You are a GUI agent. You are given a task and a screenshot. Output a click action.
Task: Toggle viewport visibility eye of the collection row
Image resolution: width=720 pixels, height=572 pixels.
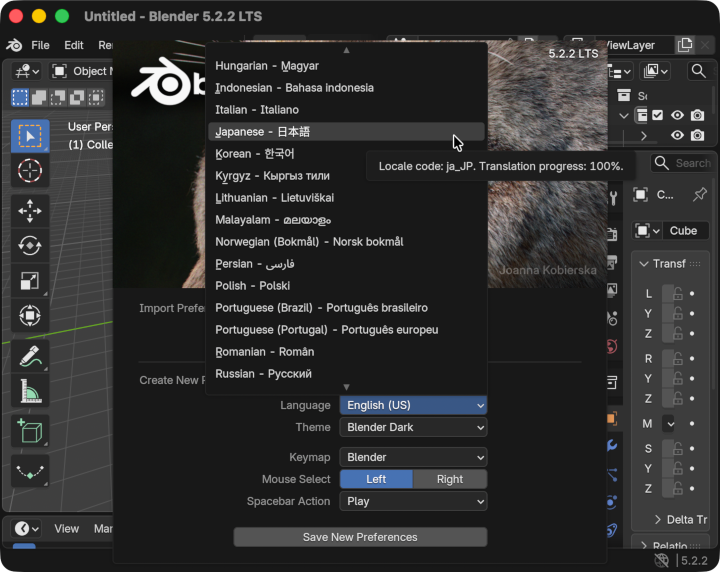click(677, 115)
